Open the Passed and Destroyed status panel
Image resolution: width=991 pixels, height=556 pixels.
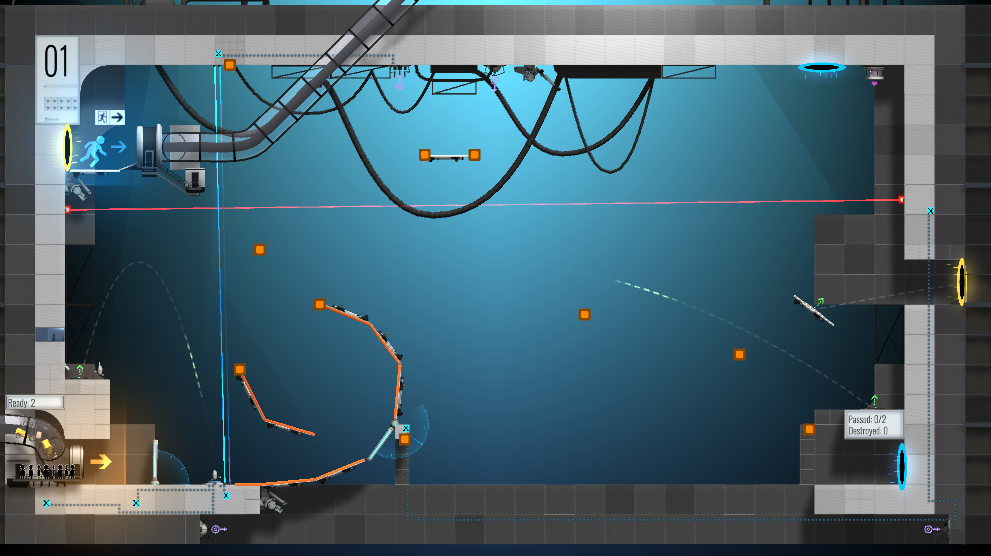(x=873, y=425)
